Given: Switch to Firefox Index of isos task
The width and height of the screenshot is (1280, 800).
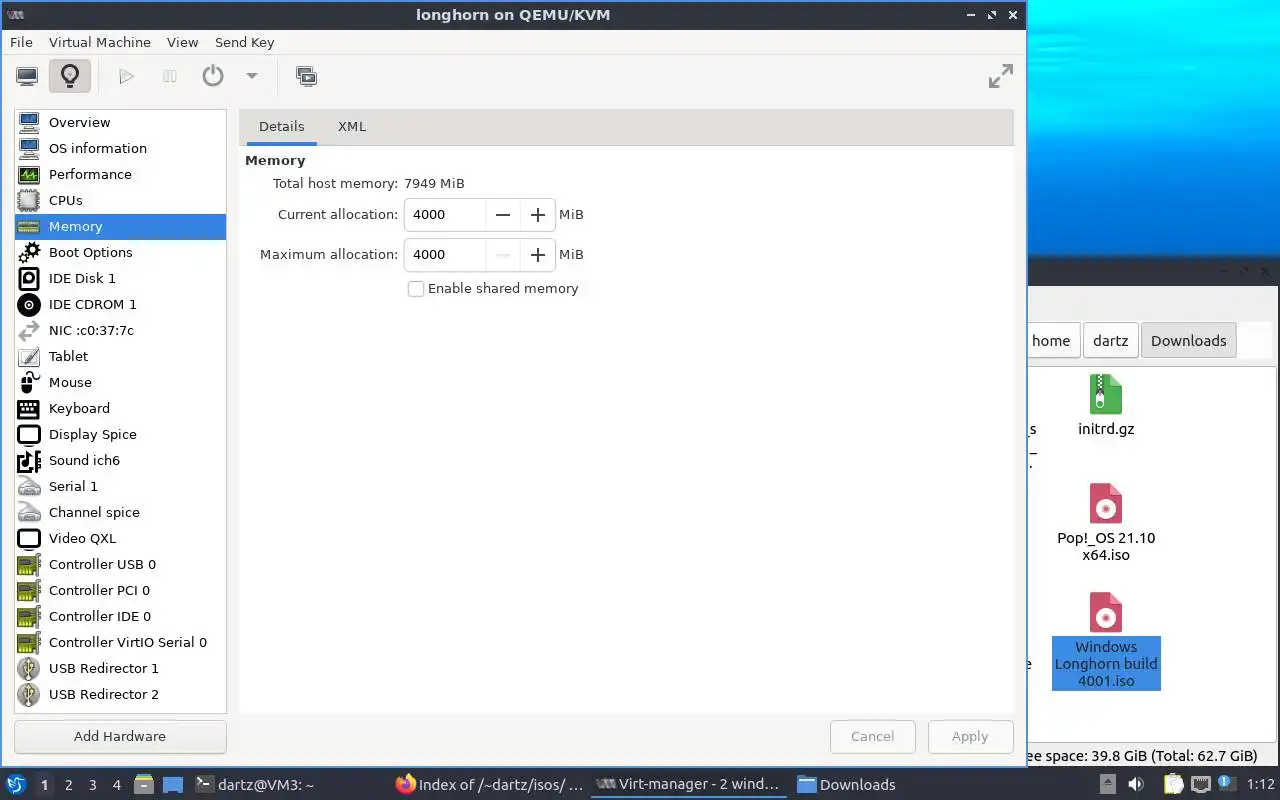Looking at the screenshot, I should point(490,785).
